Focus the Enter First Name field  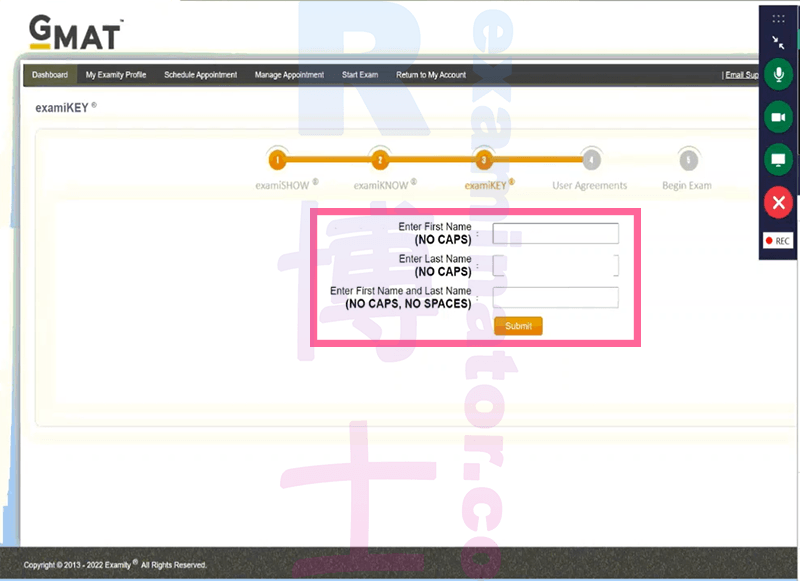[x=556, y=233]
